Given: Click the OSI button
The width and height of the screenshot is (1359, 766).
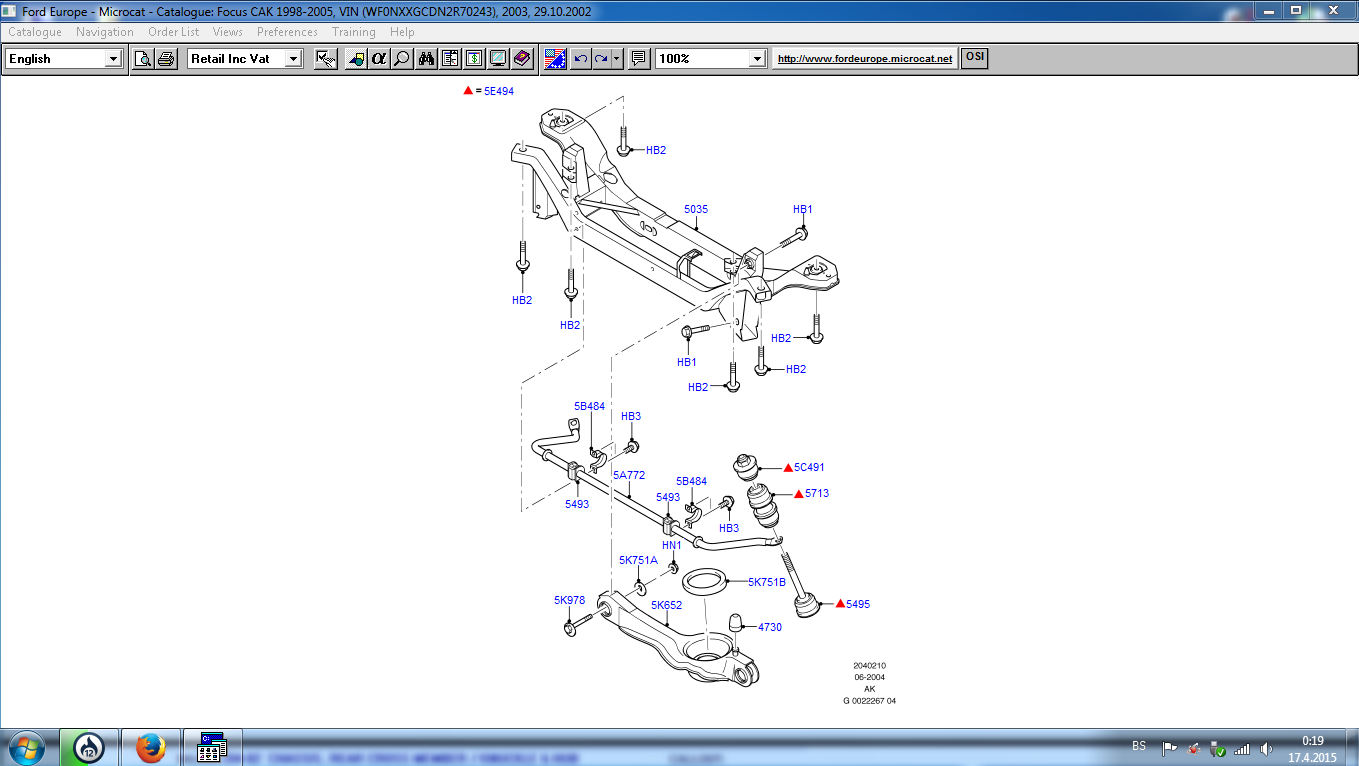Looking at the screenshot, I should (974, 58).
